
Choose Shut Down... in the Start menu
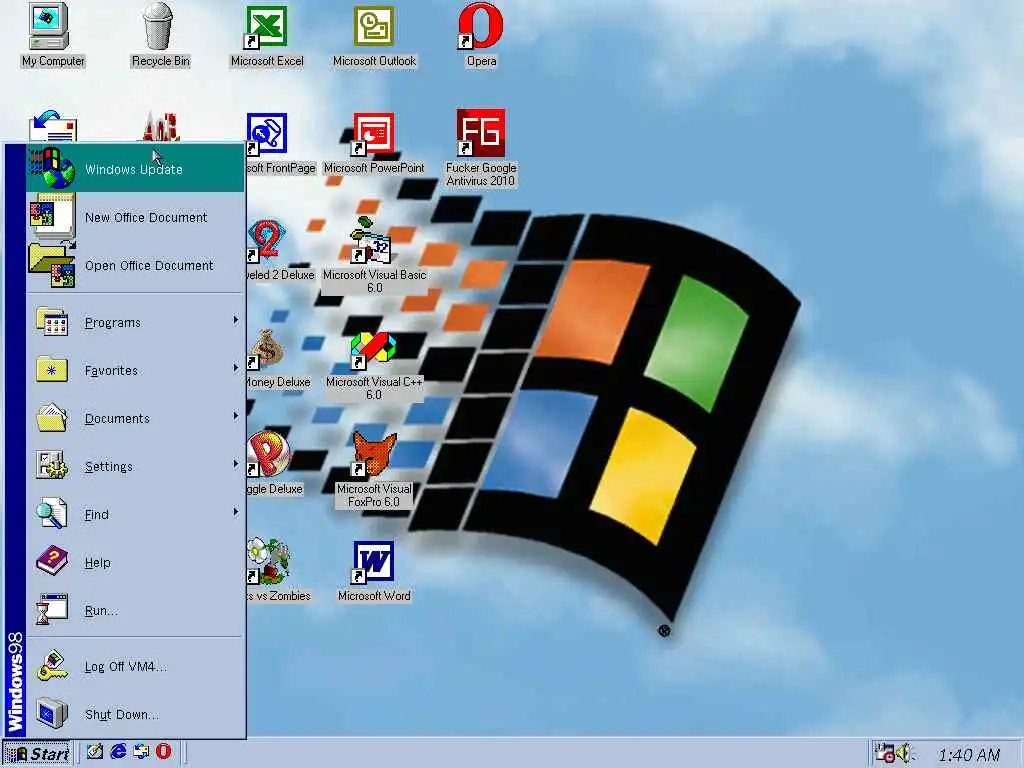pos(135,714)
